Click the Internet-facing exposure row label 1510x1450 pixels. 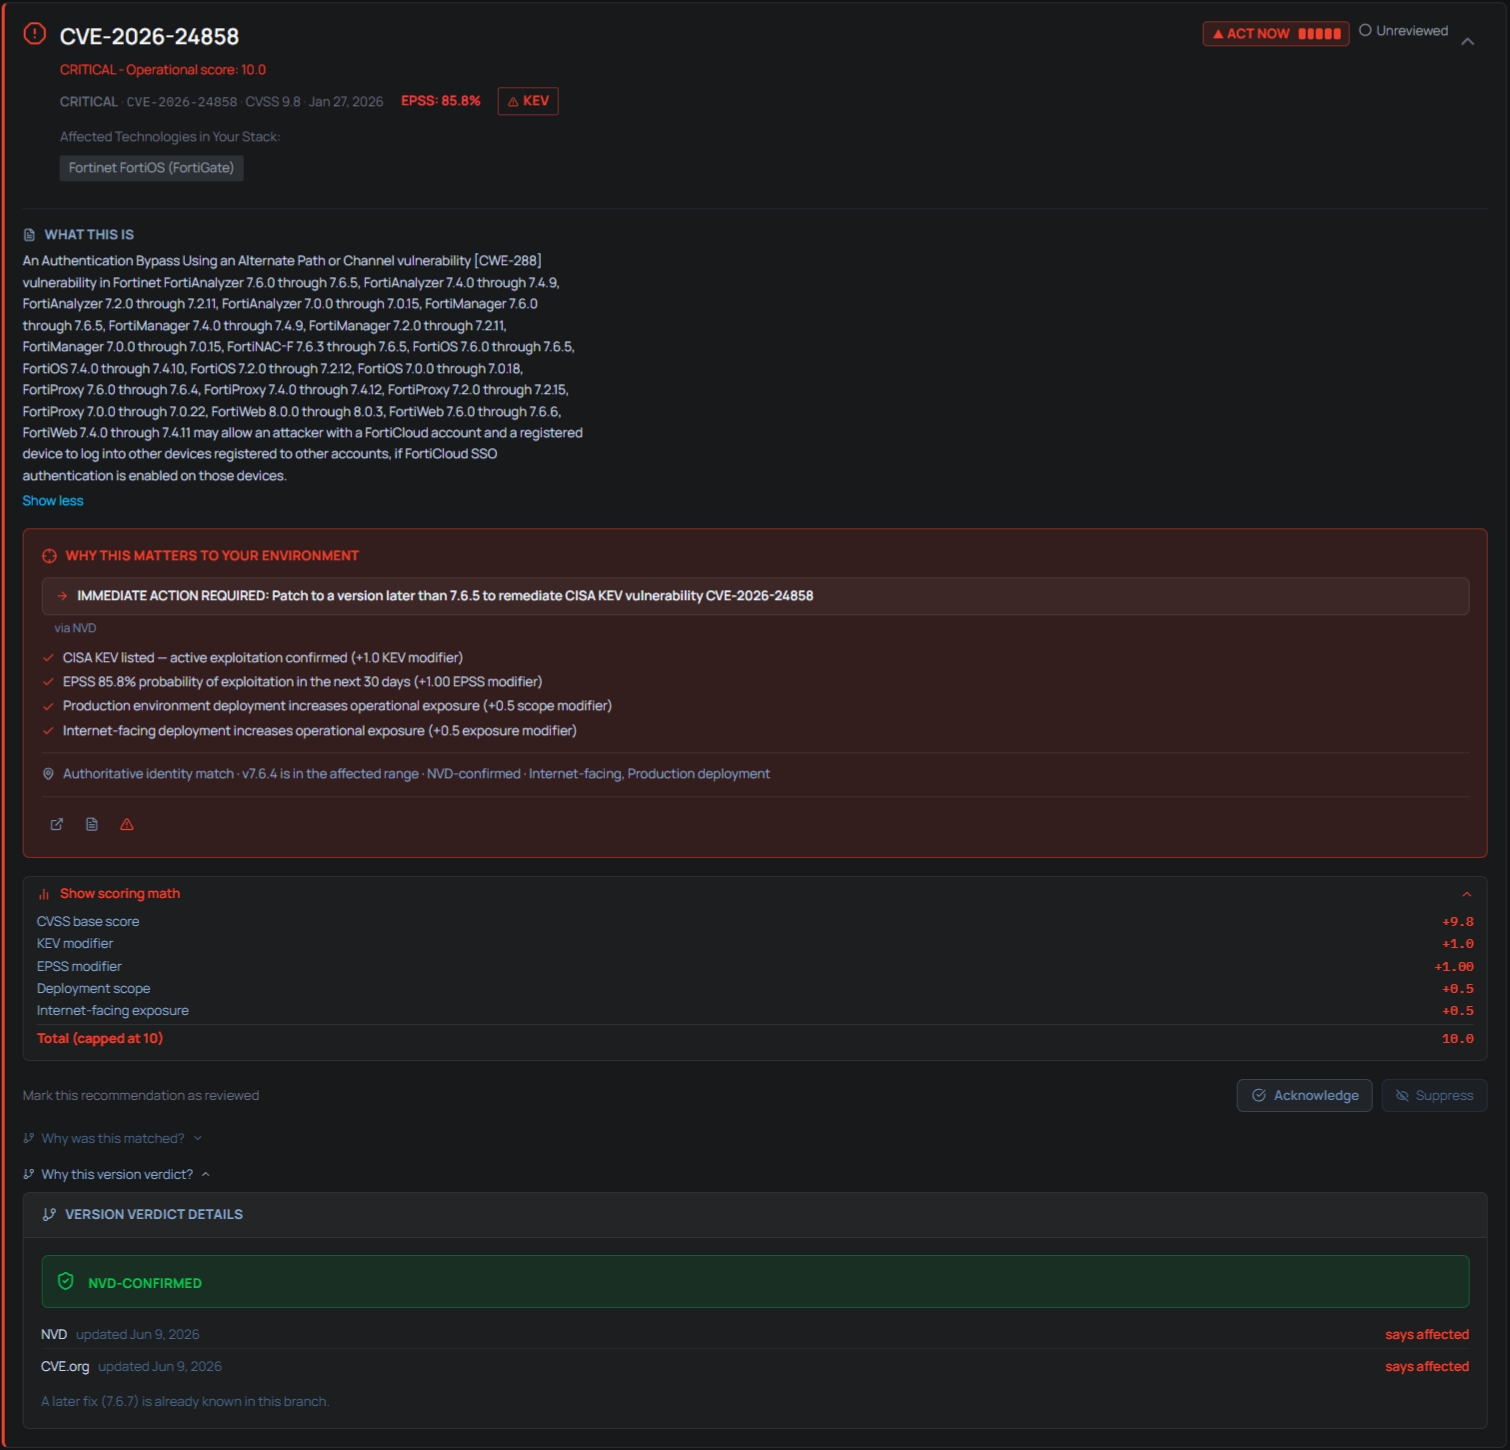pos(113,1011)
